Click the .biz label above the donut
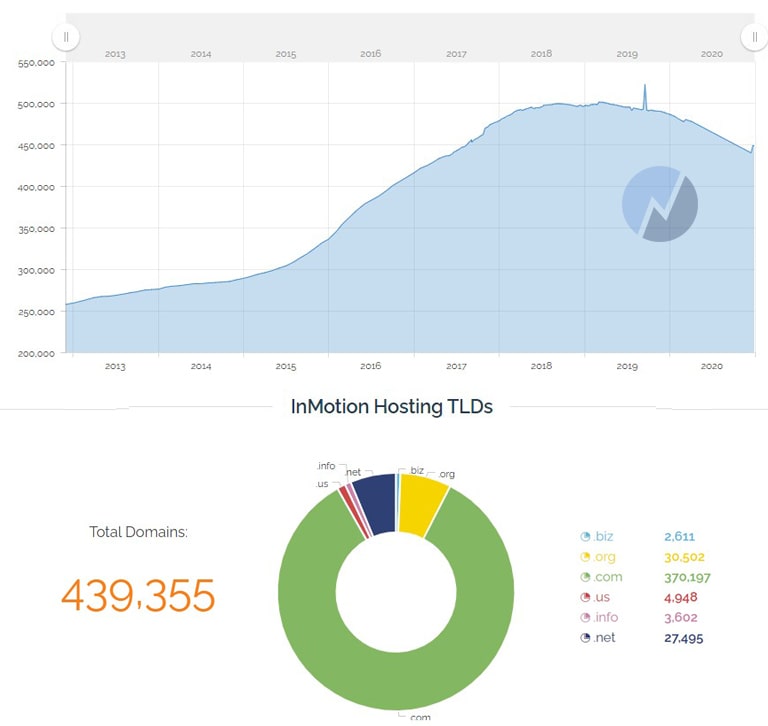 (x=416, y=470)
